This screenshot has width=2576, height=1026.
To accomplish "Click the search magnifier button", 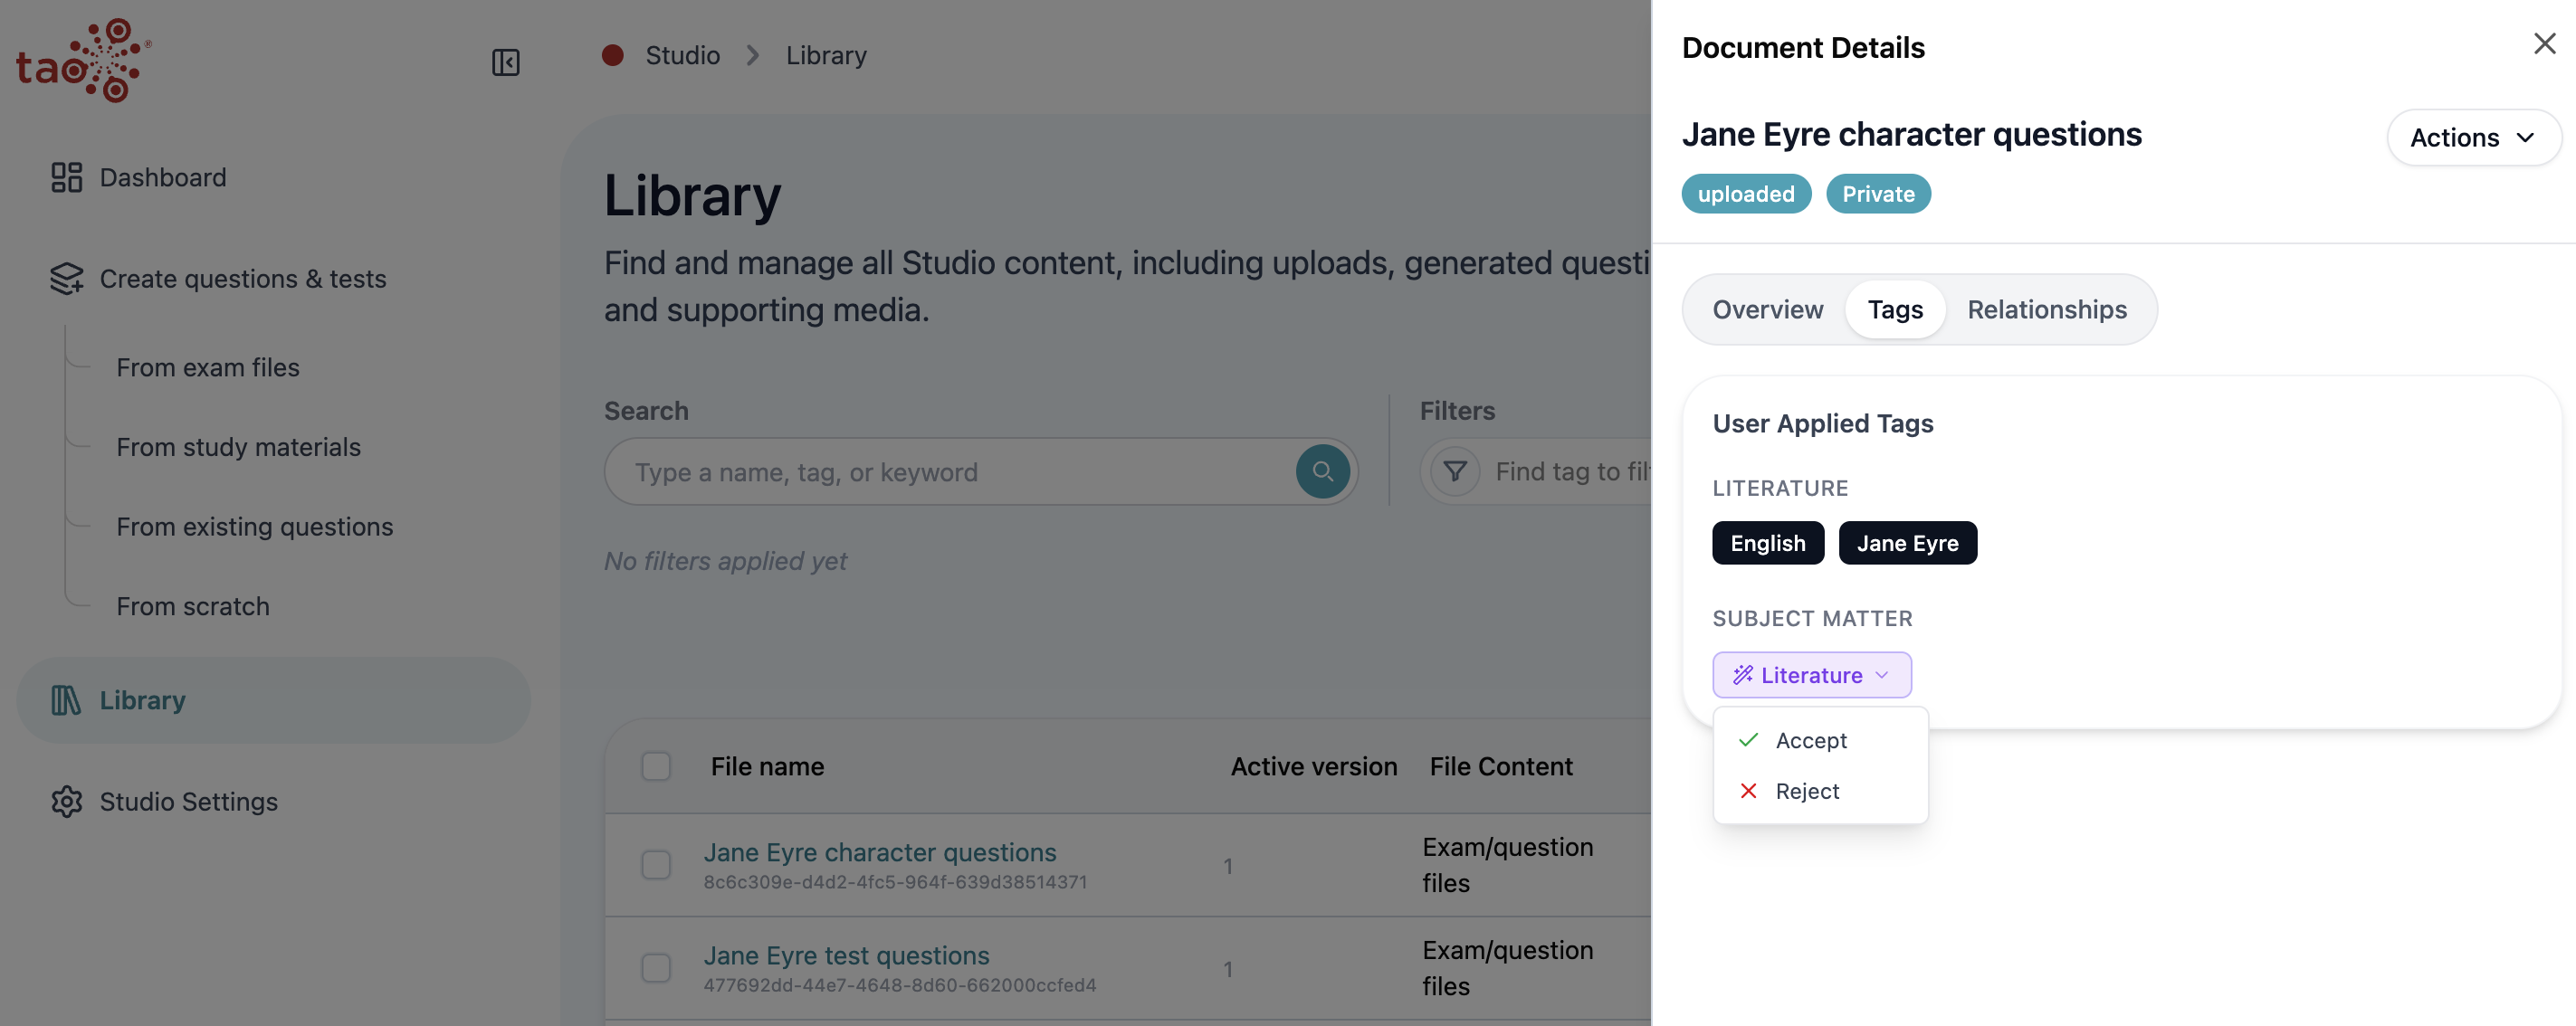I will tap(1322, 471).
